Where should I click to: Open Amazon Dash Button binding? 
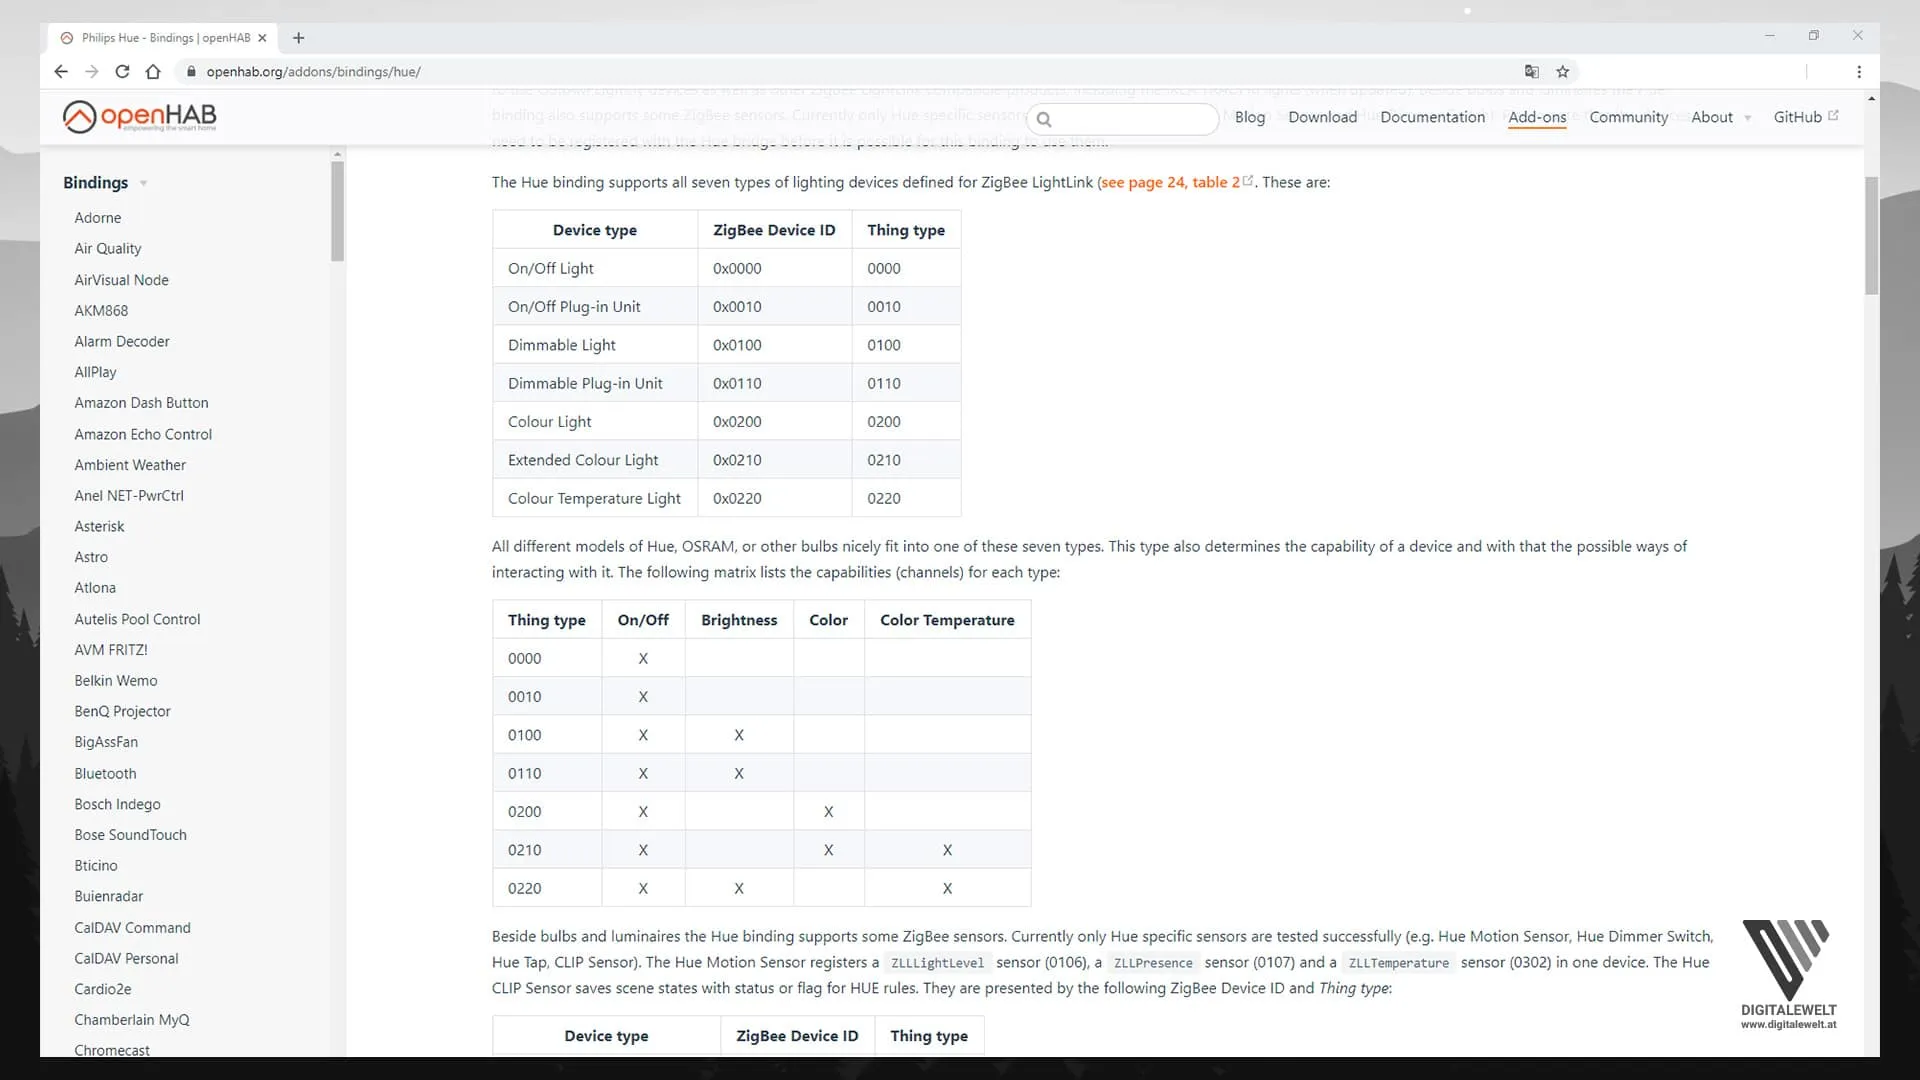[x=141, y=403]
